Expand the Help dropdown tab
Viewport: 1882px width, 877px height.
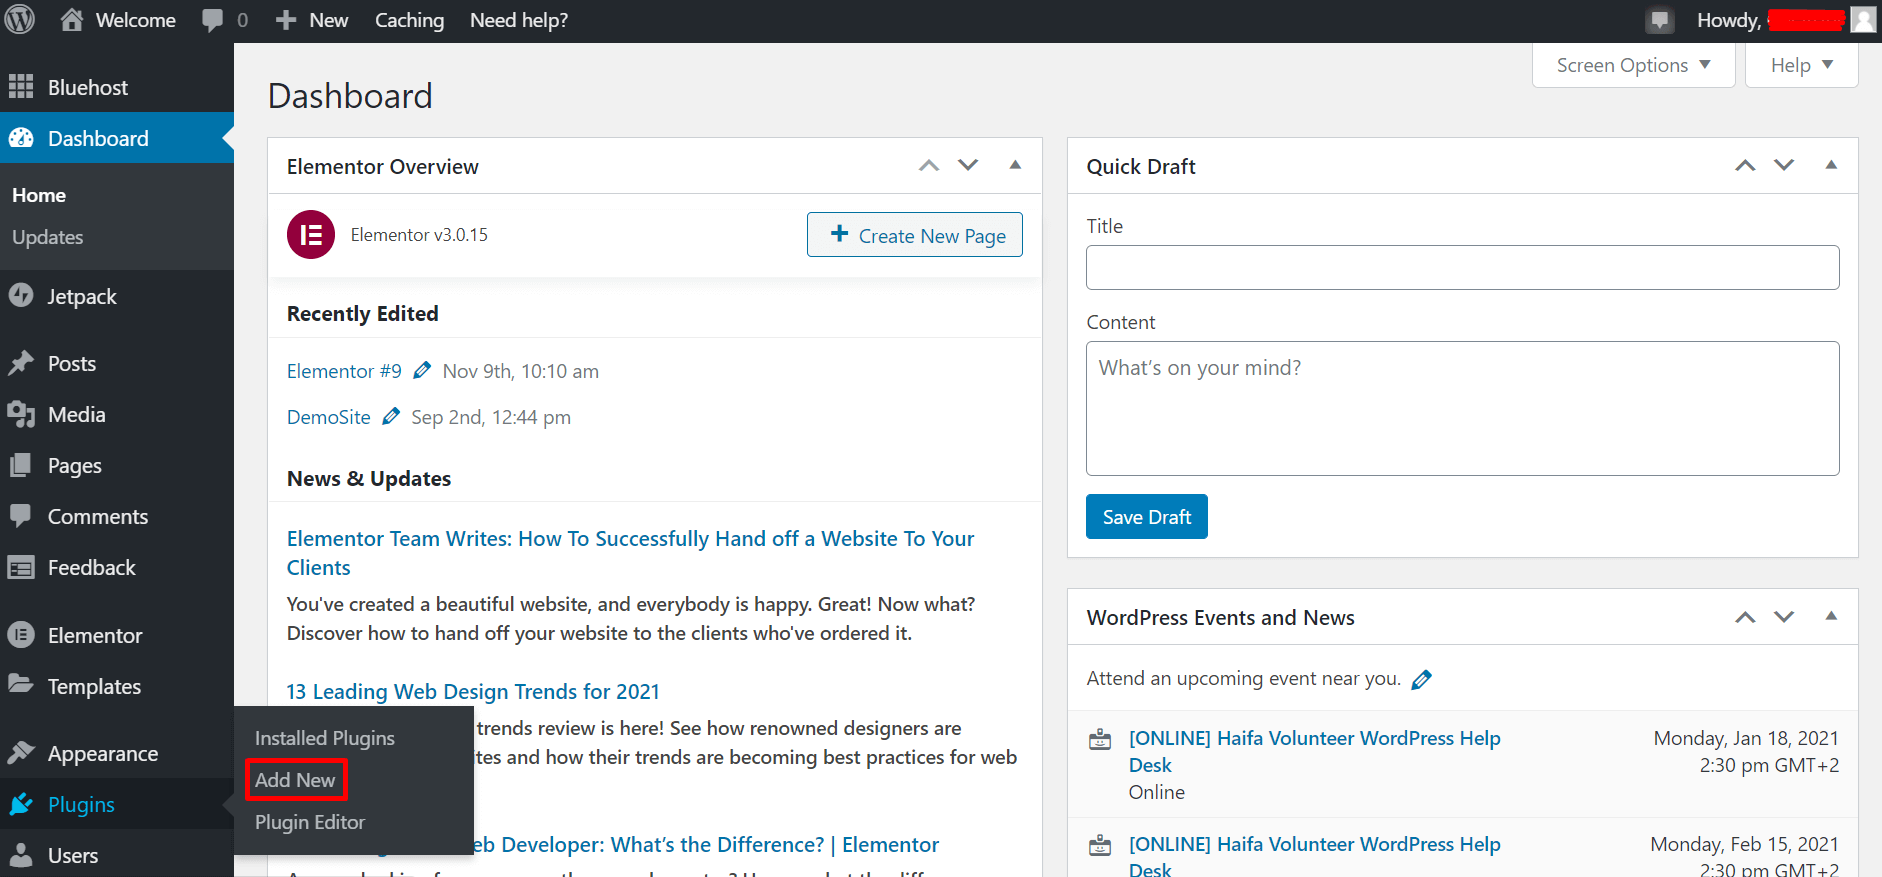pyautogui.click(x=1802, y=65)
